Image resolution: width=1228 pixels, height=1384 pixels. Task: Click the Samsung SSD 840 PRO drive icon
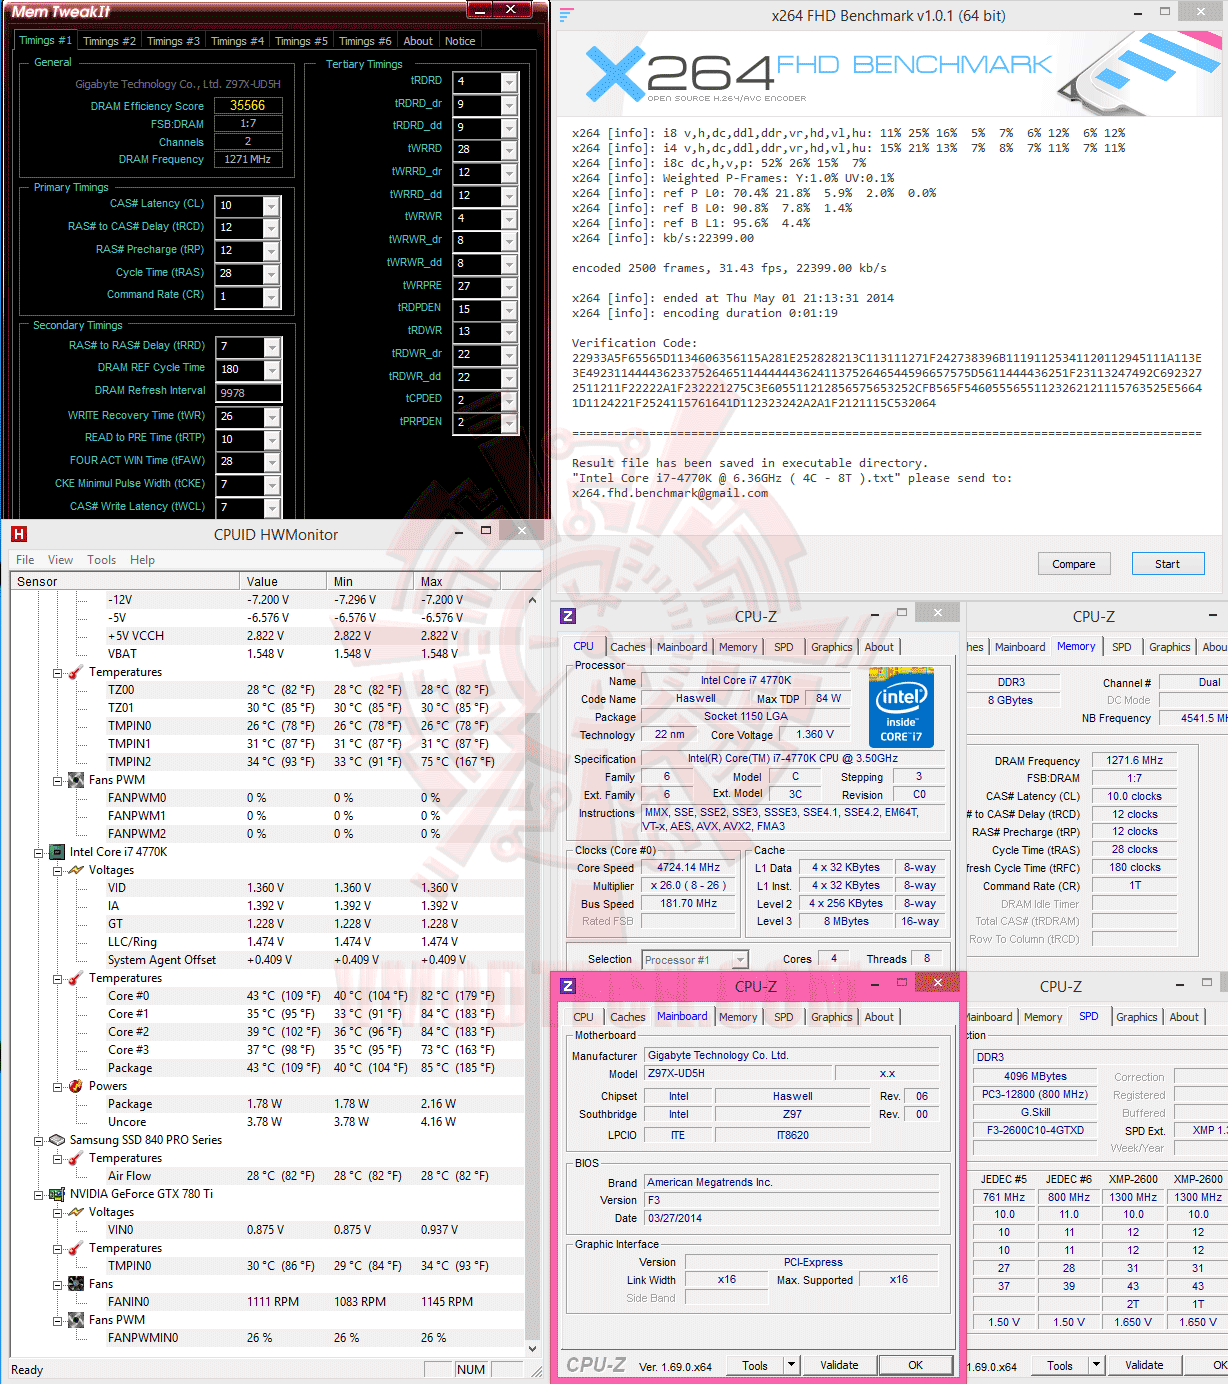click(57, 1140)
